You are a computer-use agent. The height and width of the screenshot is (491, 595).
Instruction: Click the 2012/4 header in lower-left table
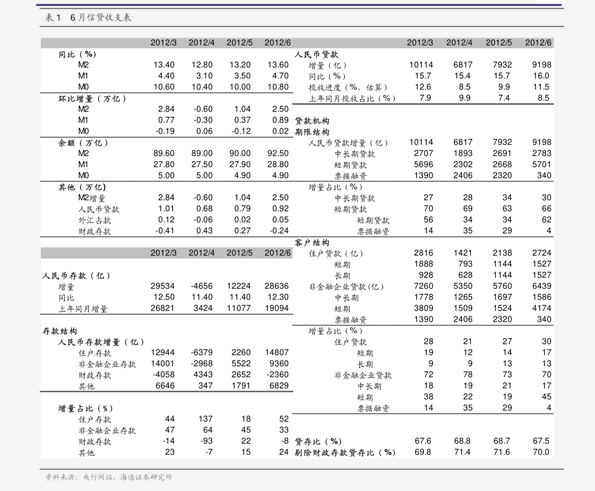(x=201, y=253)
